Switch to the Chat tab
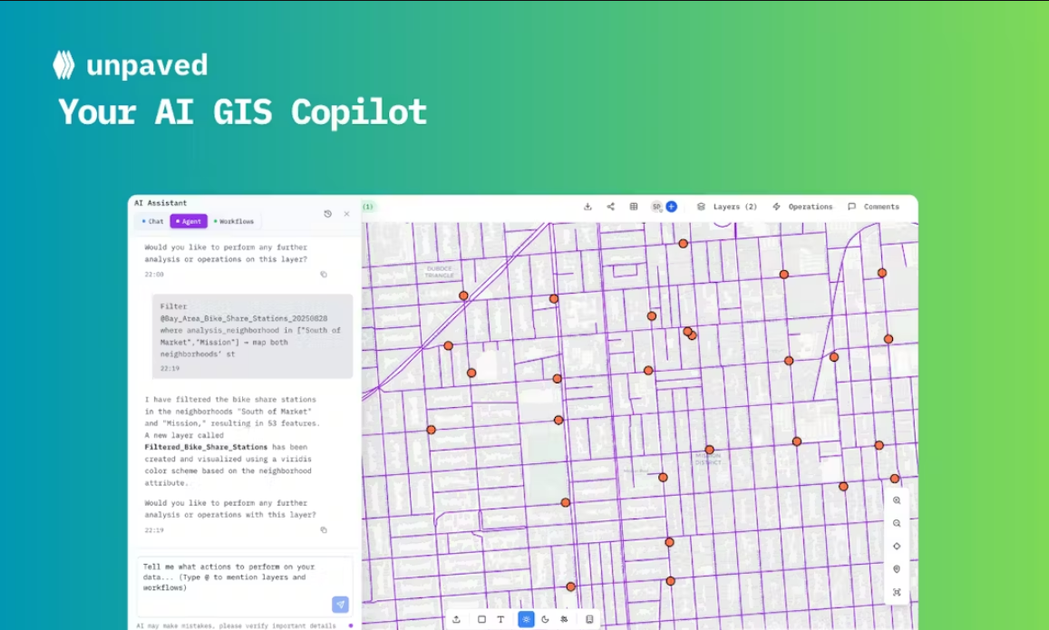 tap(154, 221)
